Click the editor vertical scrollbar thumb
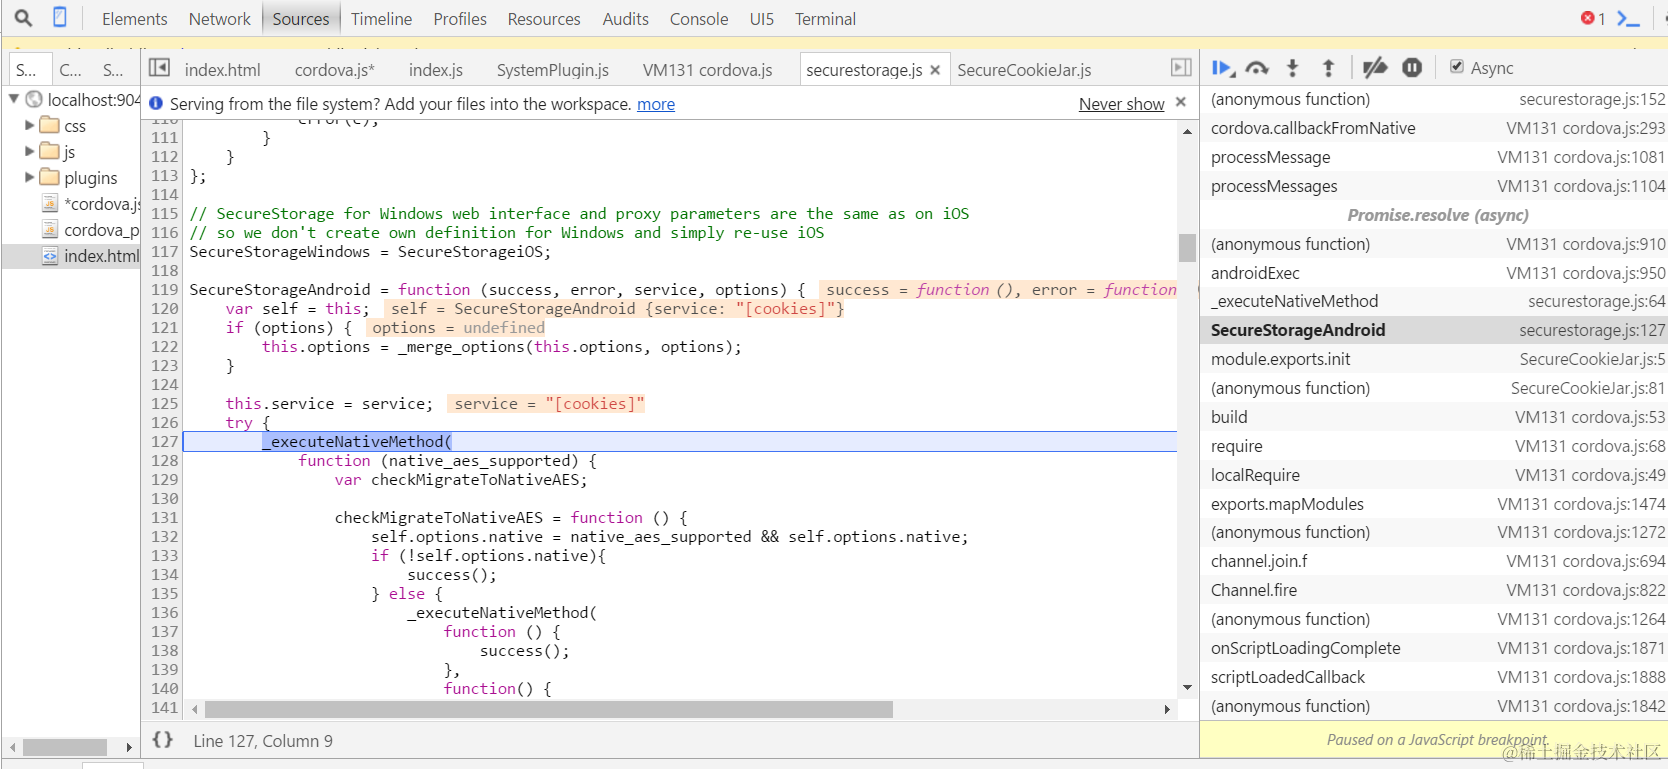The width and height of the screenshot is (1668, 769). pos(1187,247)
